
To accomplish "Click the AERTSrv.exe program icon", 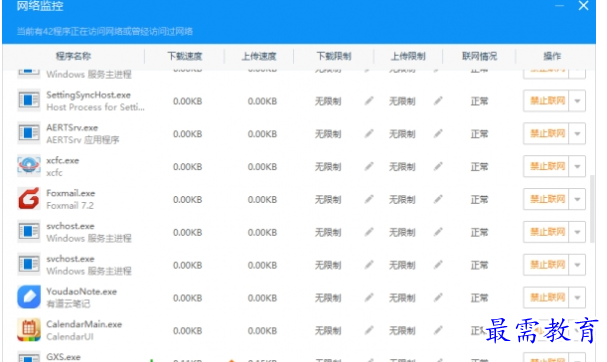I will click(29, 133).
